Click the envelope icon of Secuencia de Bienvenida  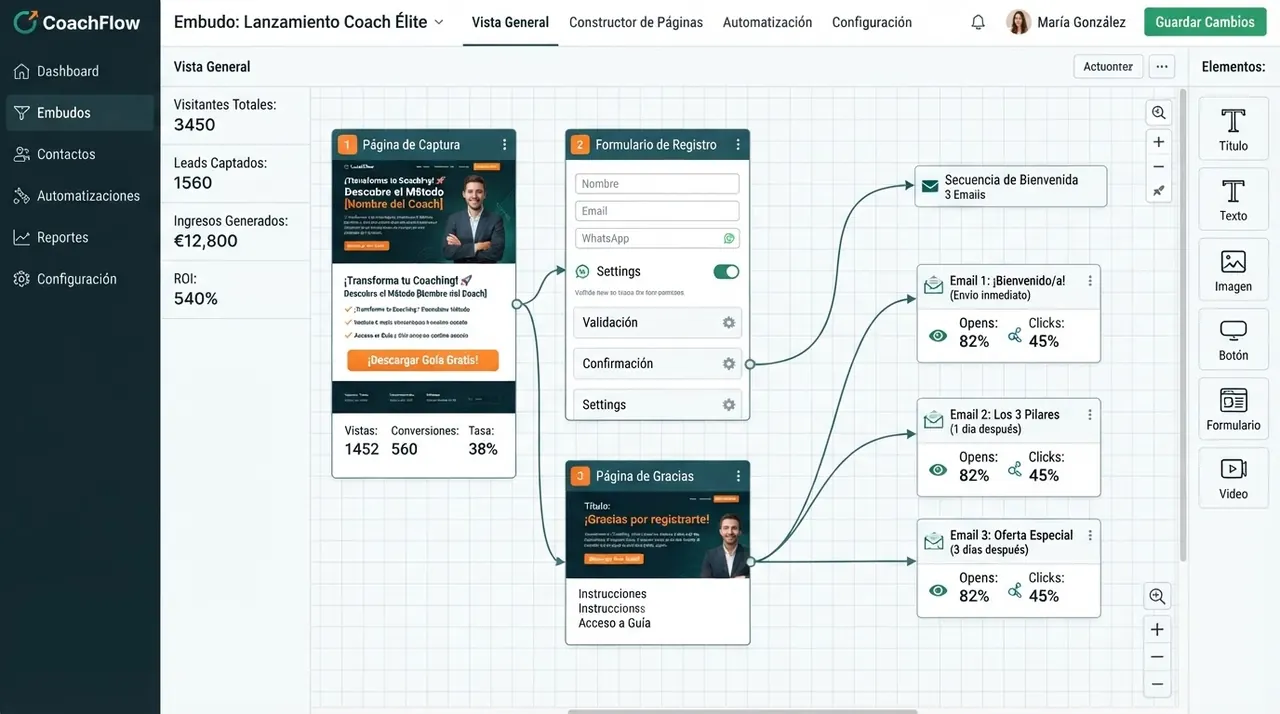(x=930, y=186)
